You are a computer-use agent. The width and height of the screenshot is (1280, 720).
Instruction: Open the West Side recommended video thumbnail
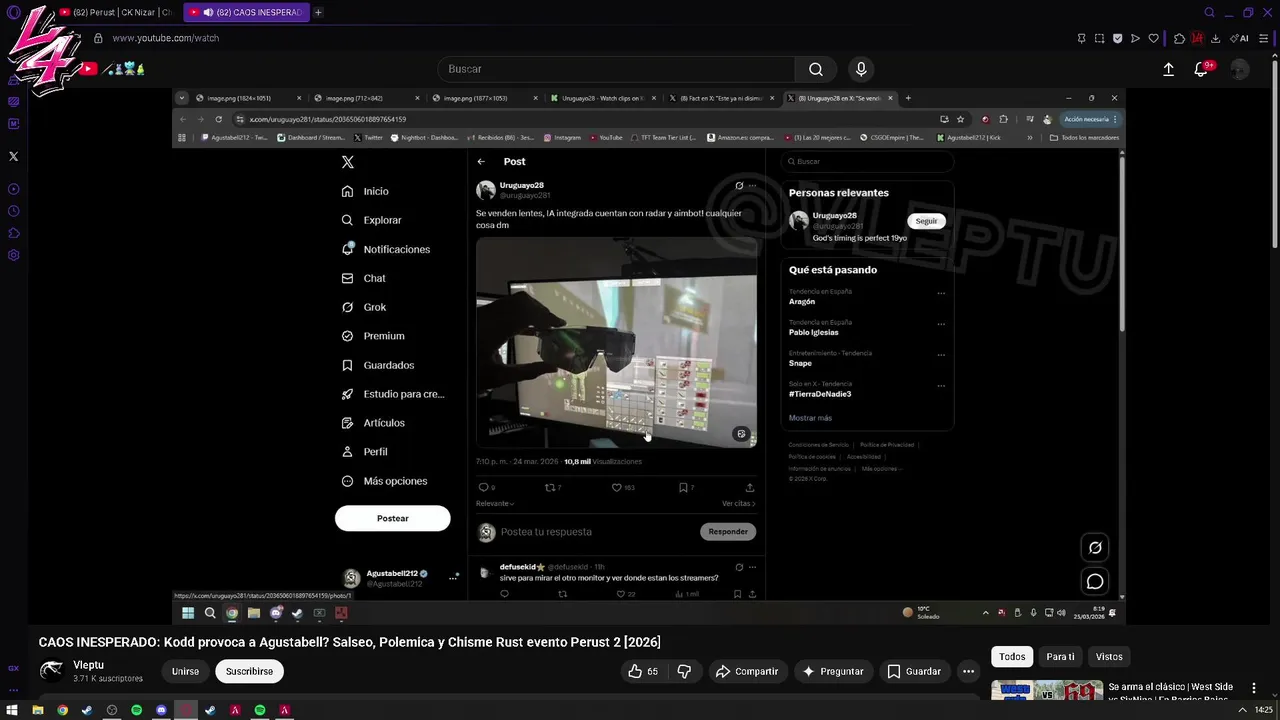1047,690
